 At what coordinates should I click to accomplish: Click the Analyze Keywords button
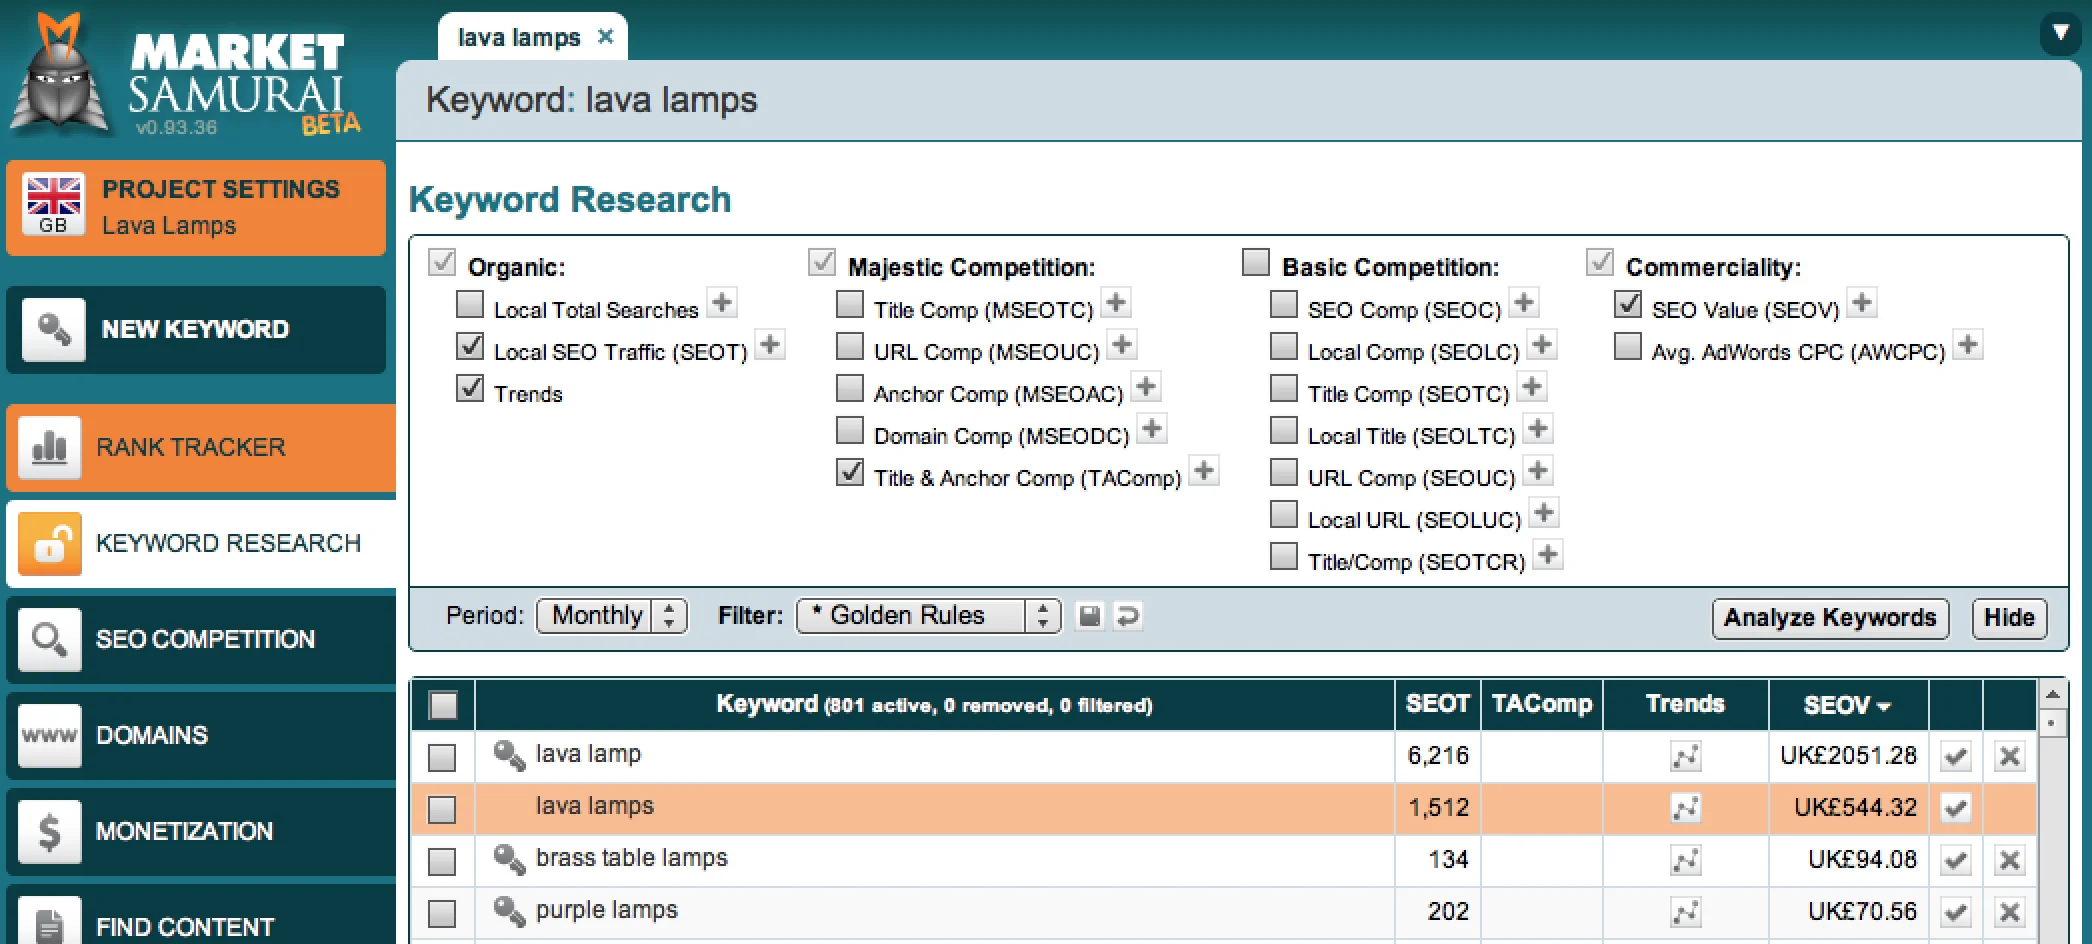pos(1829,618)
